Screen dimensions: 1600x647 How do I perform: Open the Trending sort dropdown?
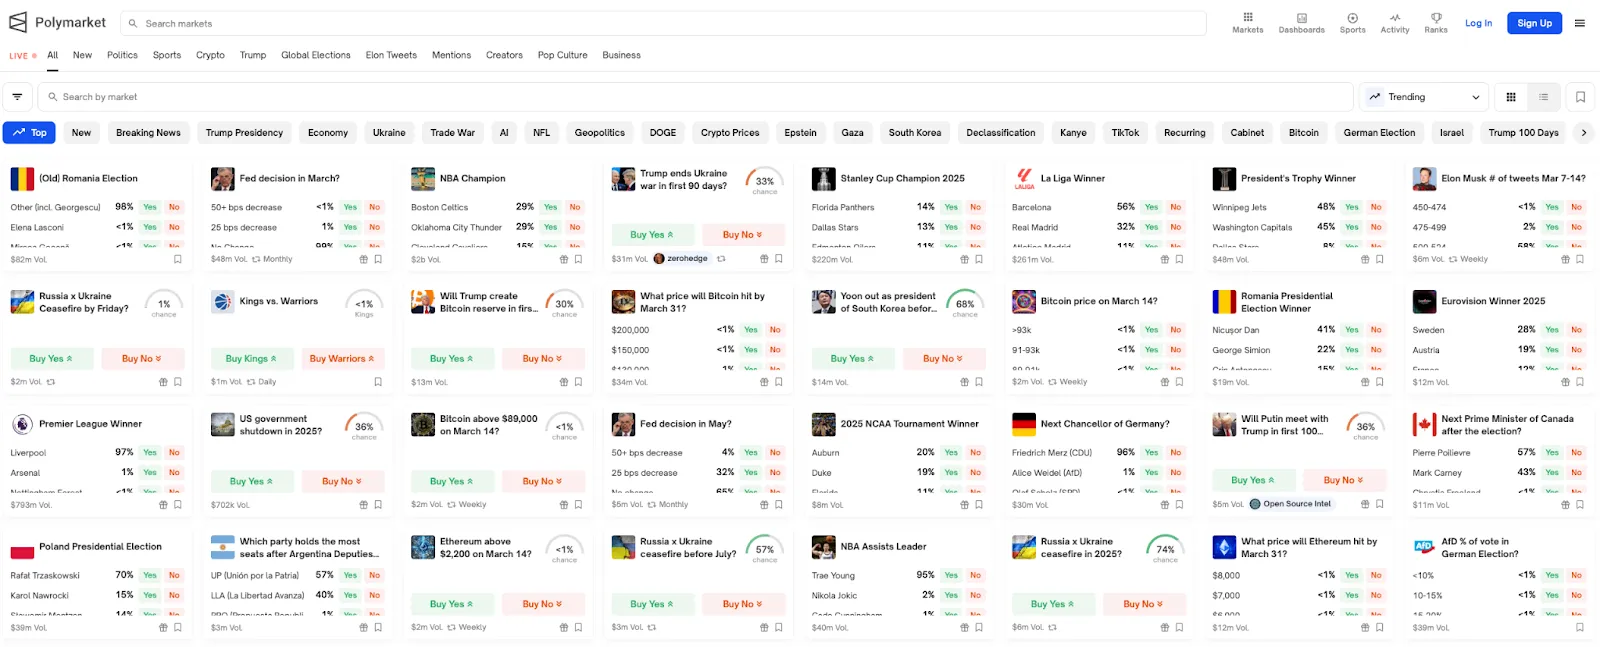(x=1425, y=97)
